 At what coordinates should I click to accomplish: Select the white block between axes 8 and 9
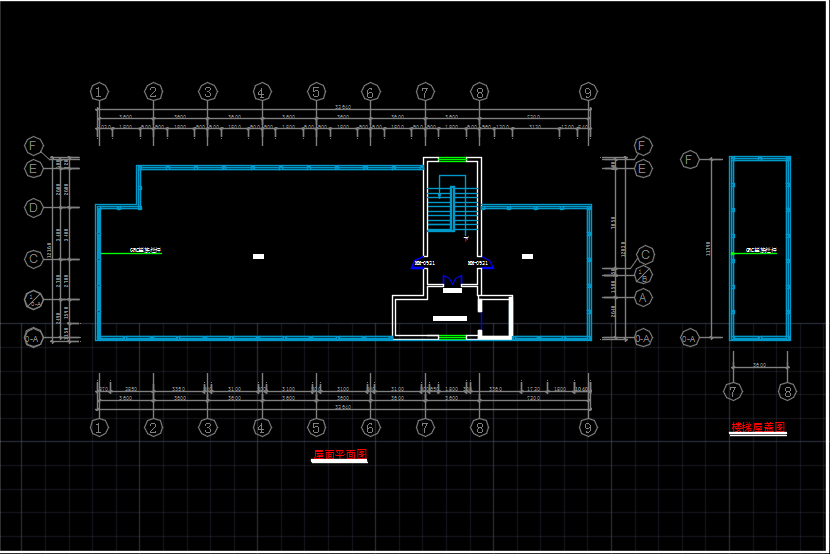click(527, 256)
